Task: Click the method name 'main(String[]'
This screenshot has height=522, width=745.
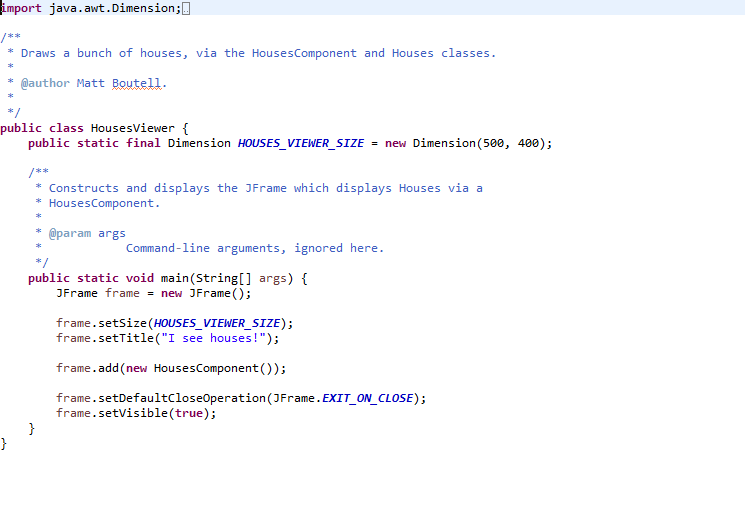Action: [x=206, y=278]
